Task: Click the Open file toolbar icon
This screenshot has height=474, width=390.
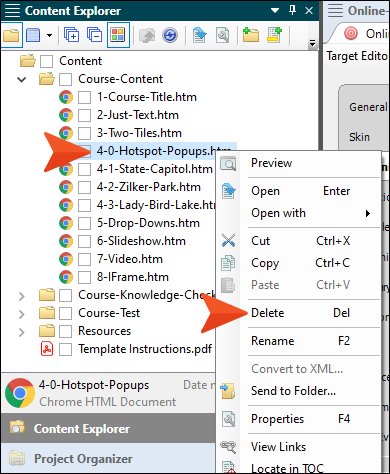Action: (x=199, y=35)
